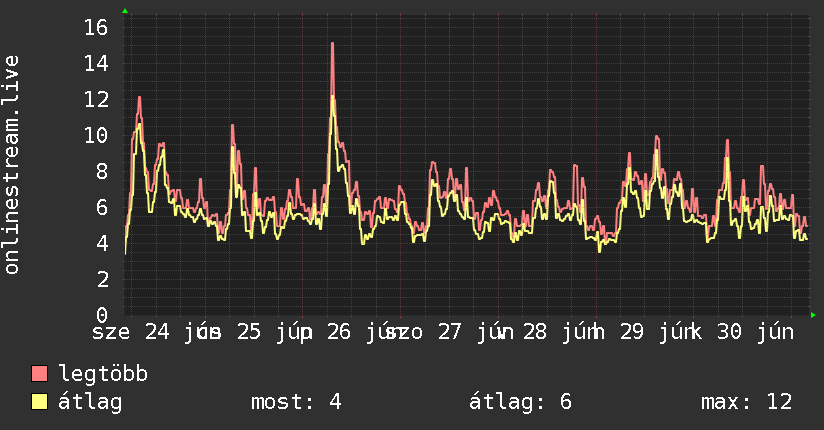Click the green arrow at right end of x-axis
This screenshot has height=430, width=824.
point(813,315)
